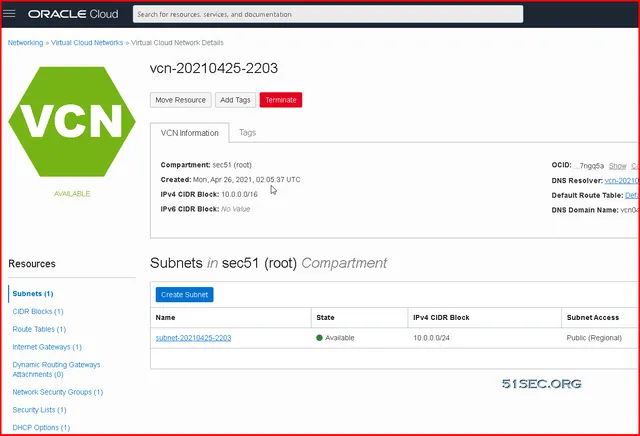640x436 pixels.
Task: Switch to the Tags tab
Action: (x=247, y=133)
